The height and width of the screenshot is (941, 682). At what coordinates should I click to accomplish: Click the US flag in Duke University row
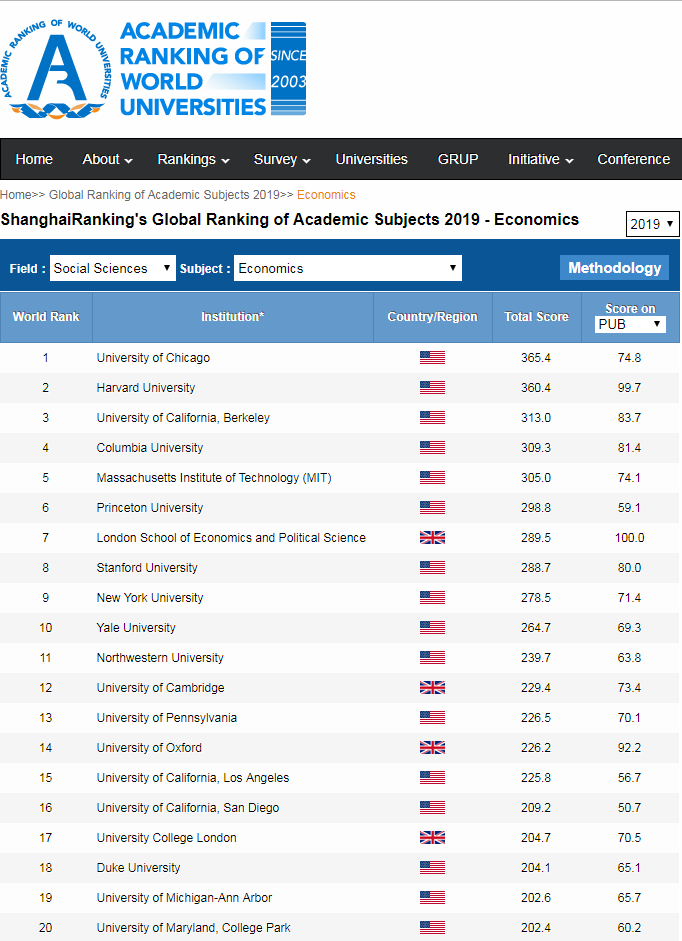click(x=432, y=868)
